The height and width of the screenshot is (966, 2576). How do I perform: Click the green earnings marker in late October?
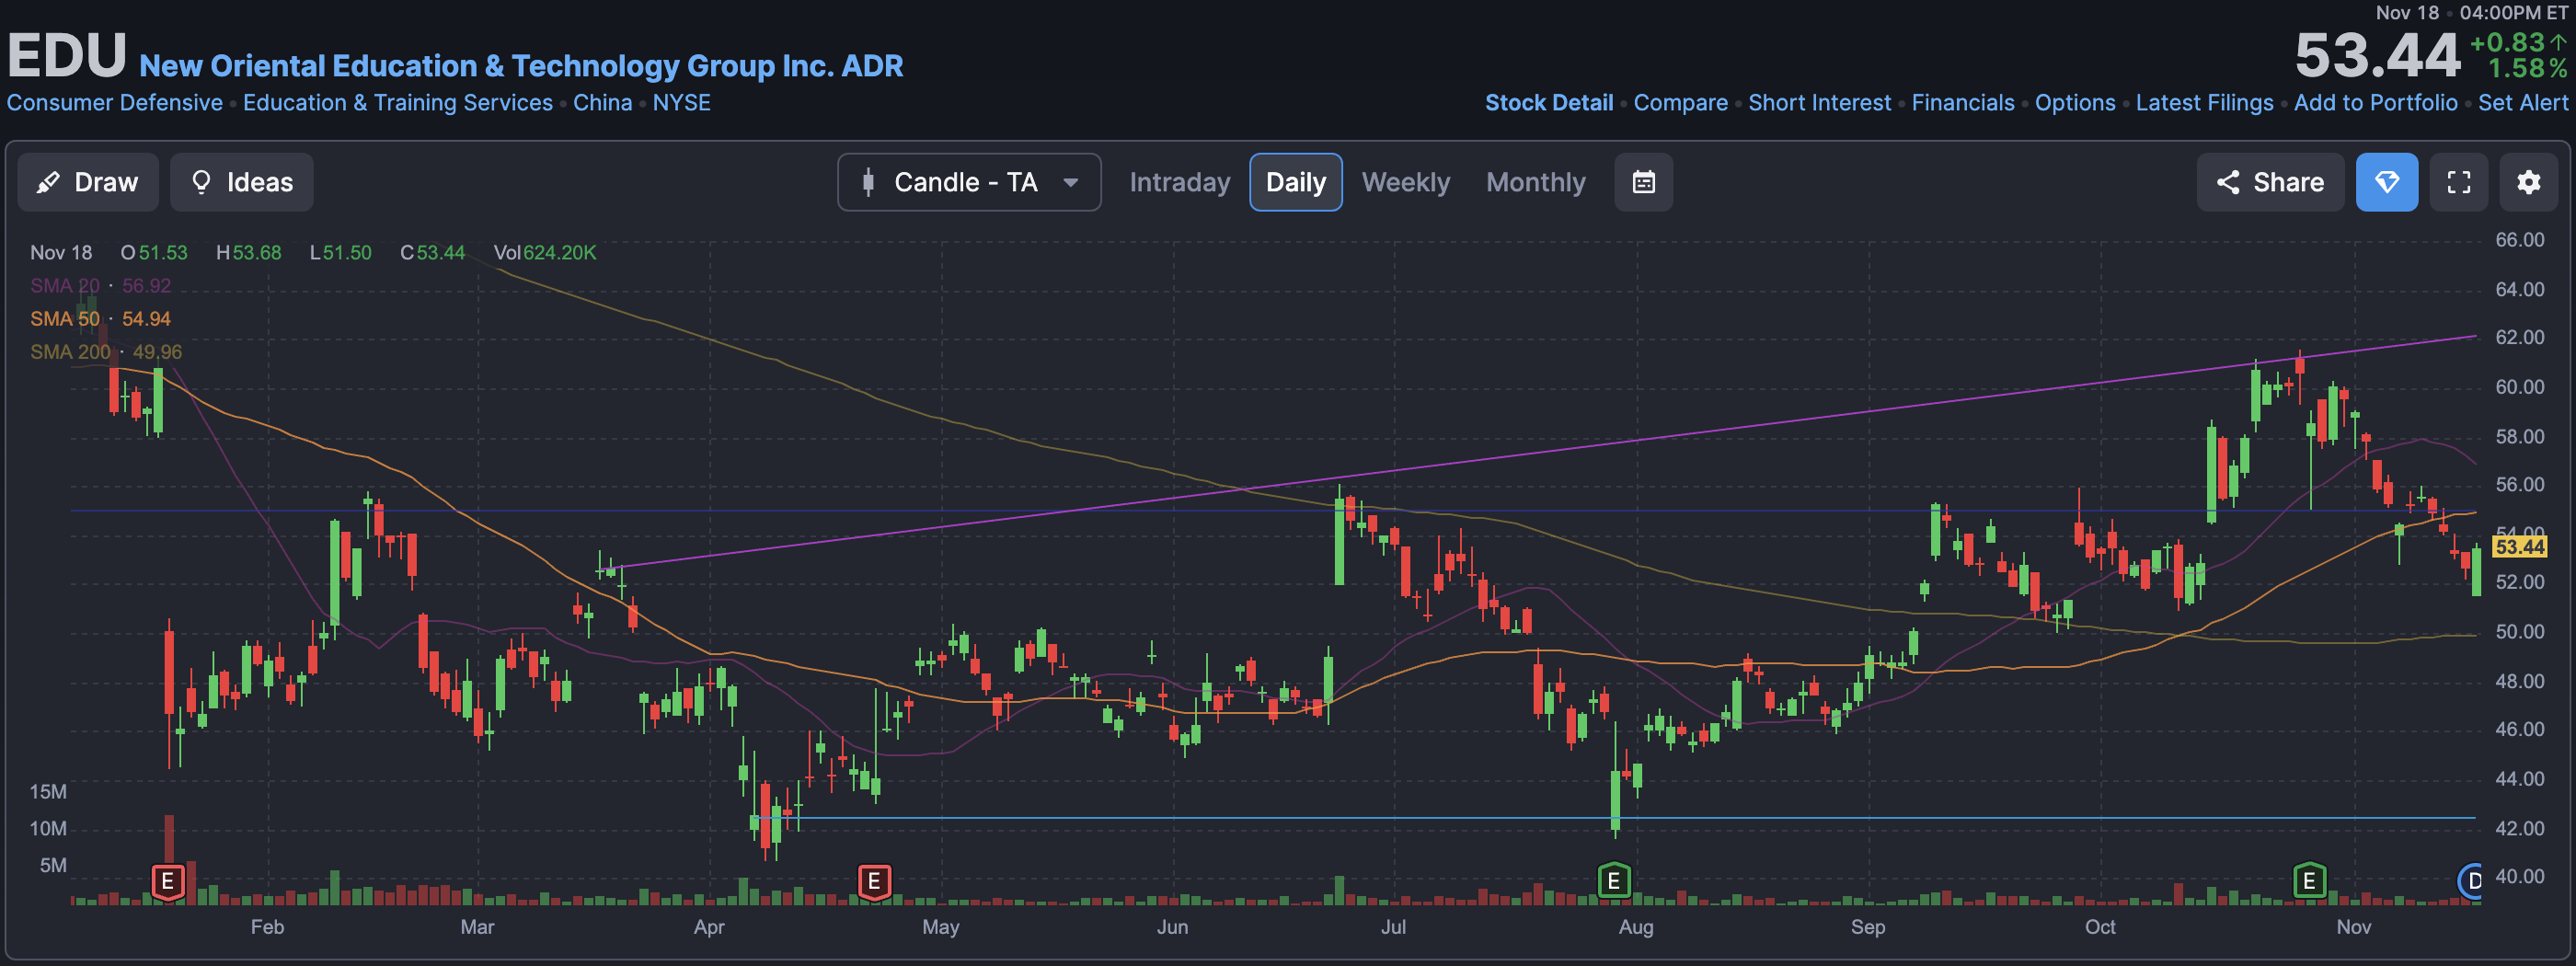2308,881
